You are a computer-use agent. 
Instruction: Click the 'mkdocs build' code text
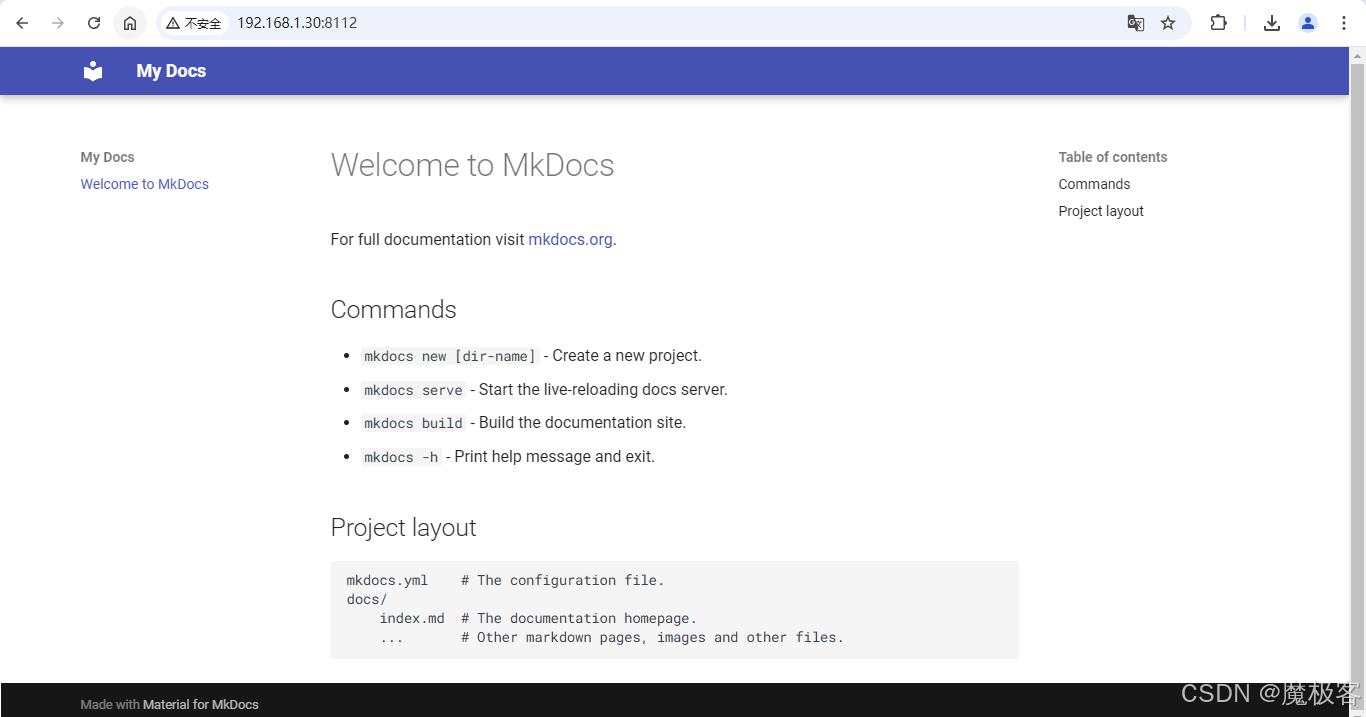[413, 423]
